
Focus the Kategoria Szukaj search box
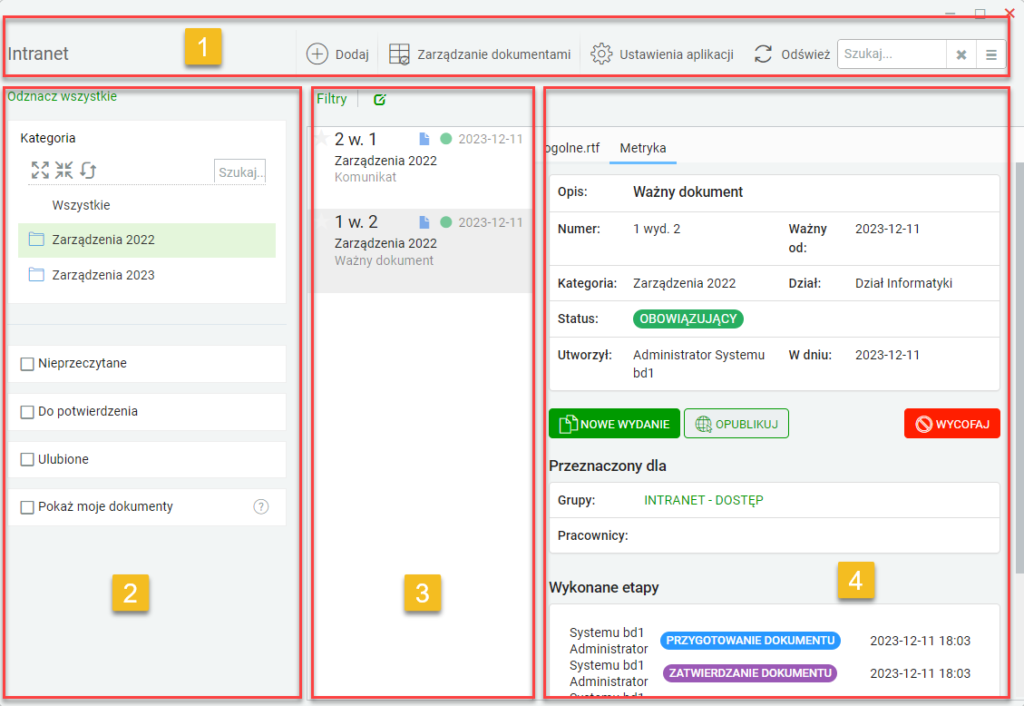[240, 172]
